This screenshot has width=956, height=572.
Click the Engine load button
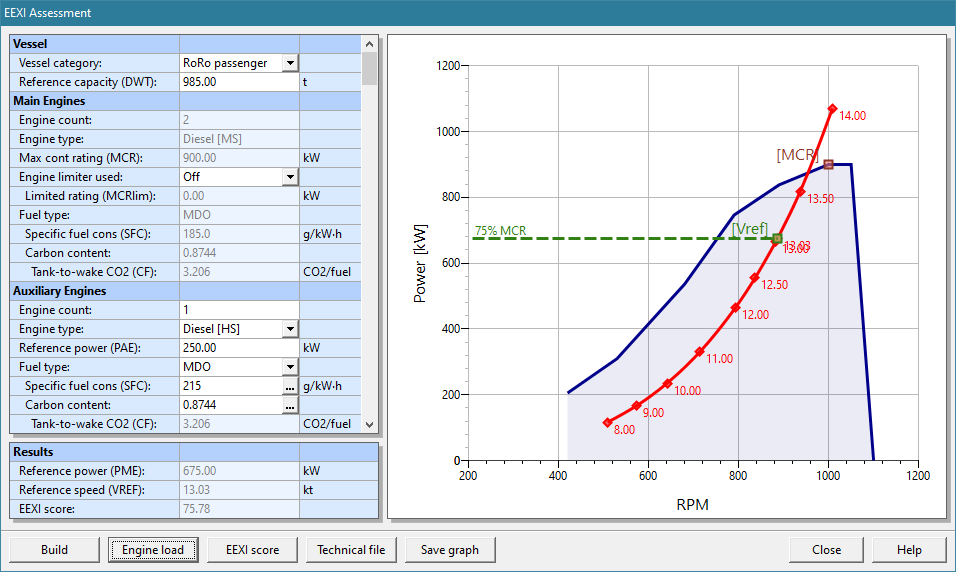point(153,549)
